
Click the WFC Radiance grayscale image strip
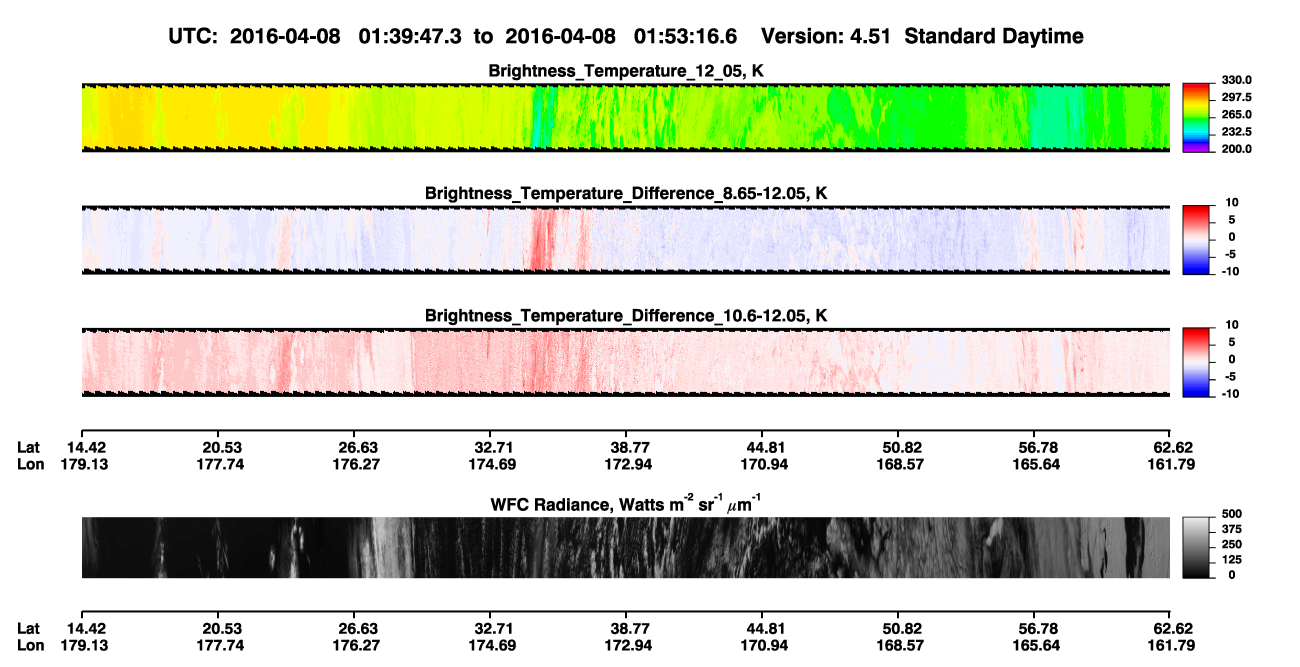coord(625,547)
